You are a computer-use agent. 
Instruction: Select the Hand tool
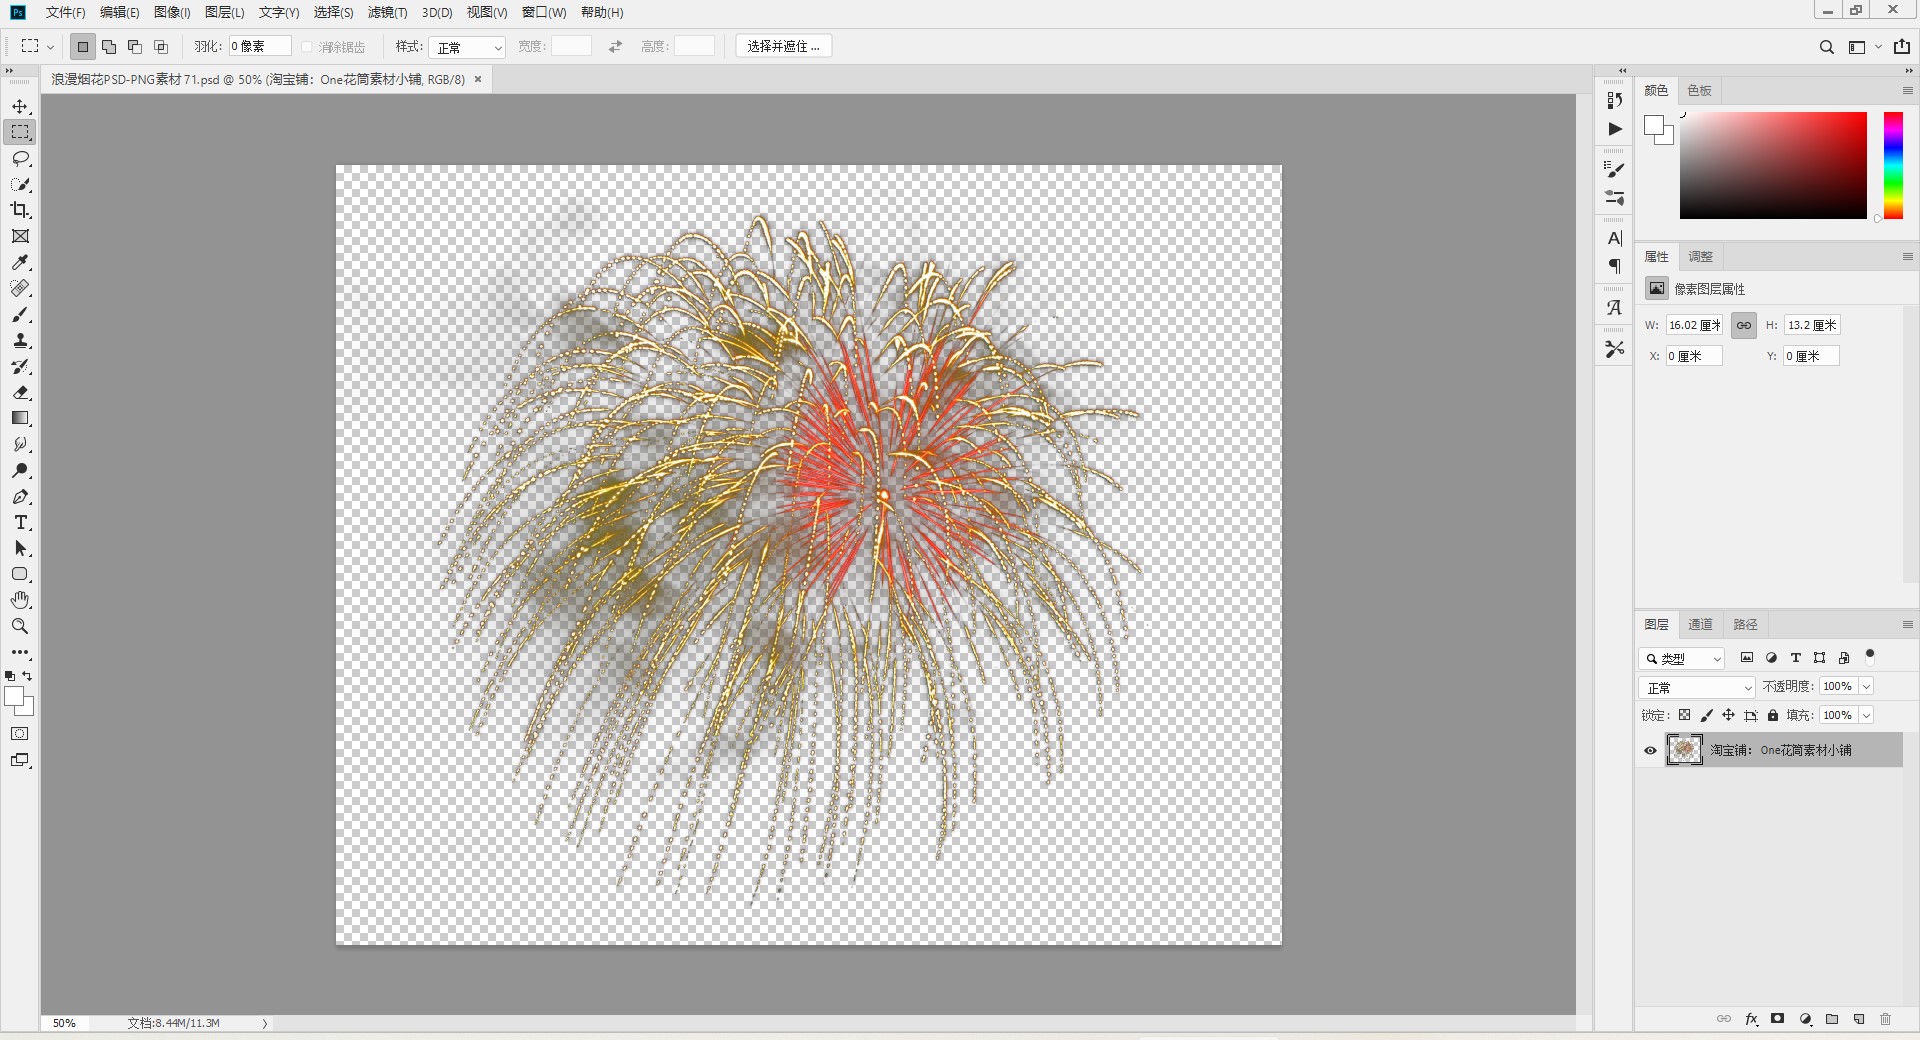[x=20, y=600]
